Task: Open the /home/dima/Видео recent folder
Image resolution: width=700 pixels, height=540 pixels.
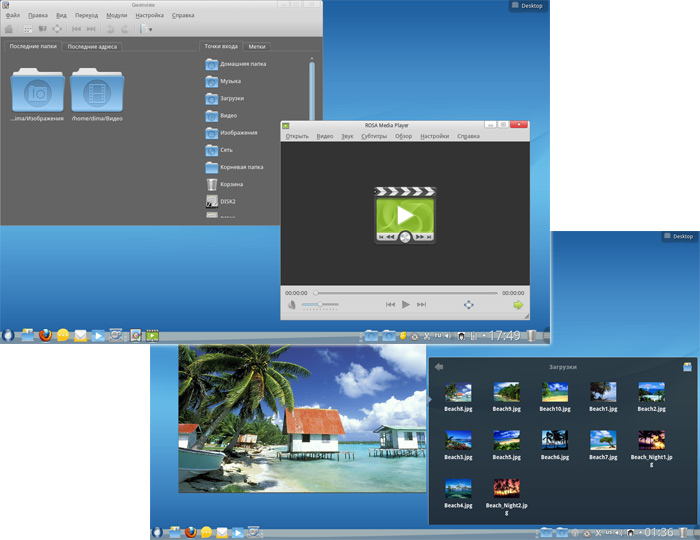Action: (x=97, y=95)
